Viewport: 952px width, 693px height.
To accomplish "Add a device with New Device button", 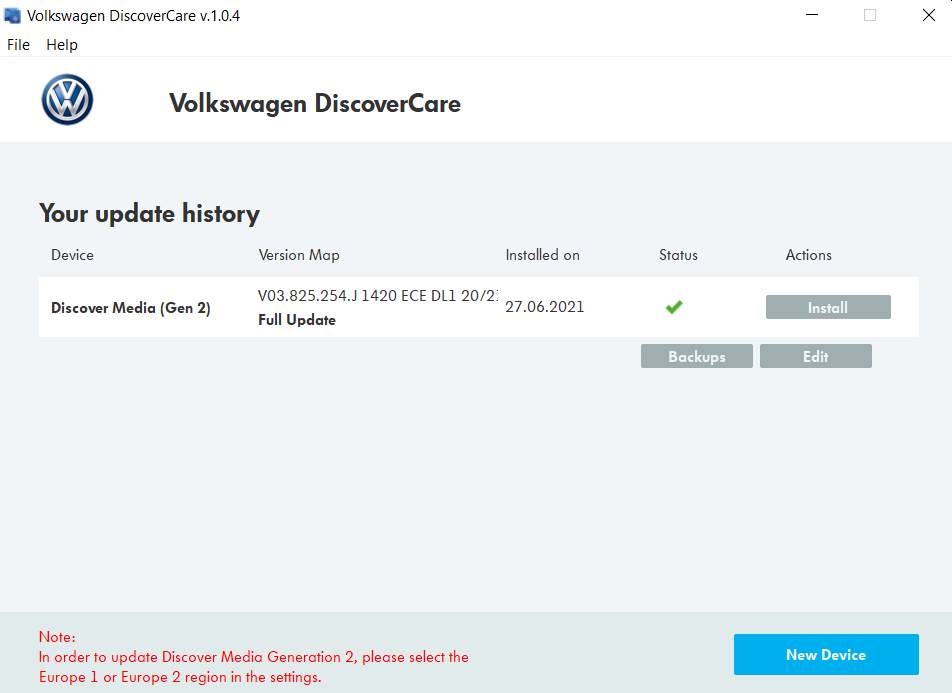I will coord(825,655).
